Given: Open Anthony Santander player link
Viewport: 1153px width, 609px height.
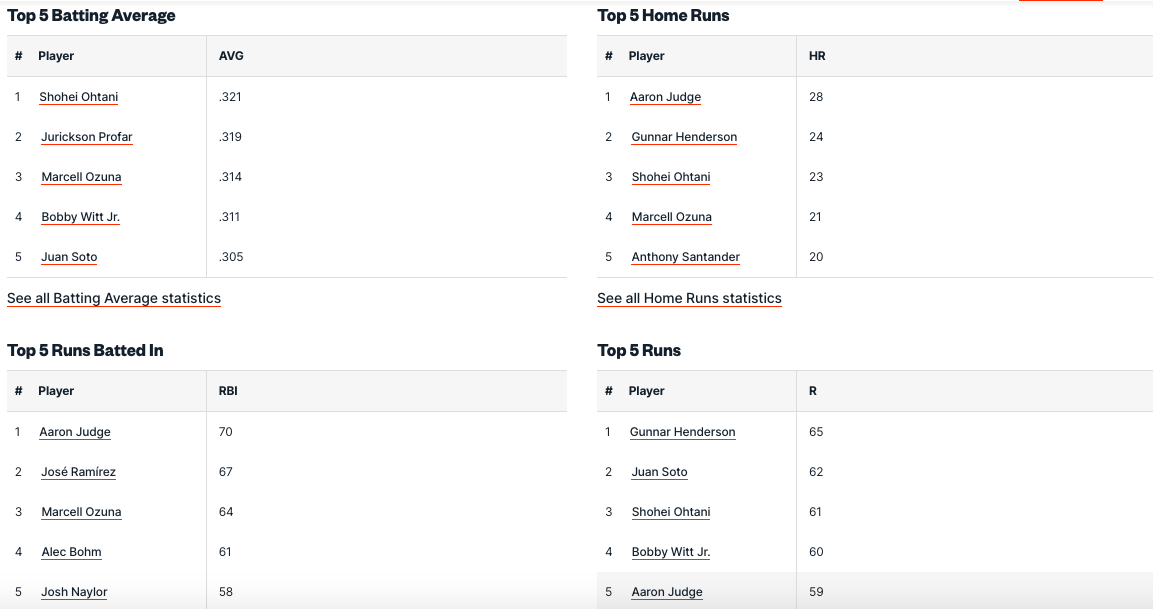Looking at the screenshot, I should point(686,257).
